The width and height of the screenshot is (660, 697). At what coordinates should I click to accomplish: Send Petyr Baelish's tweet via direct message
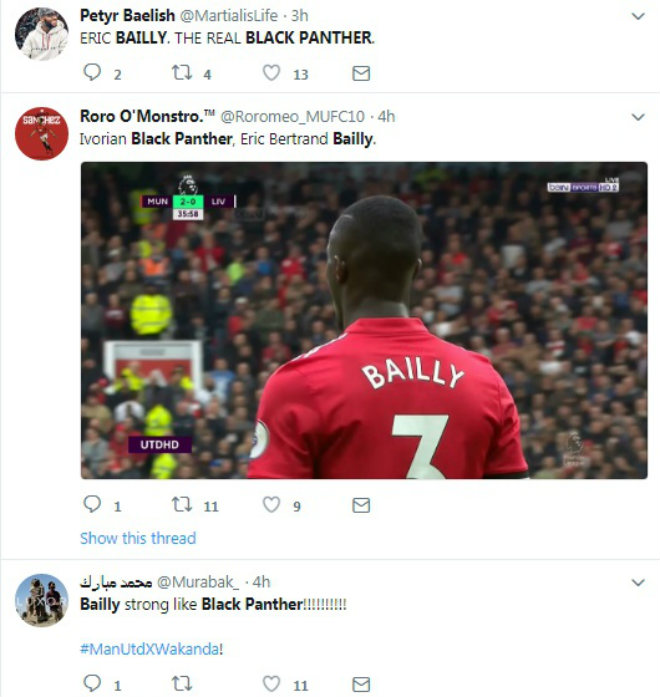361,73
